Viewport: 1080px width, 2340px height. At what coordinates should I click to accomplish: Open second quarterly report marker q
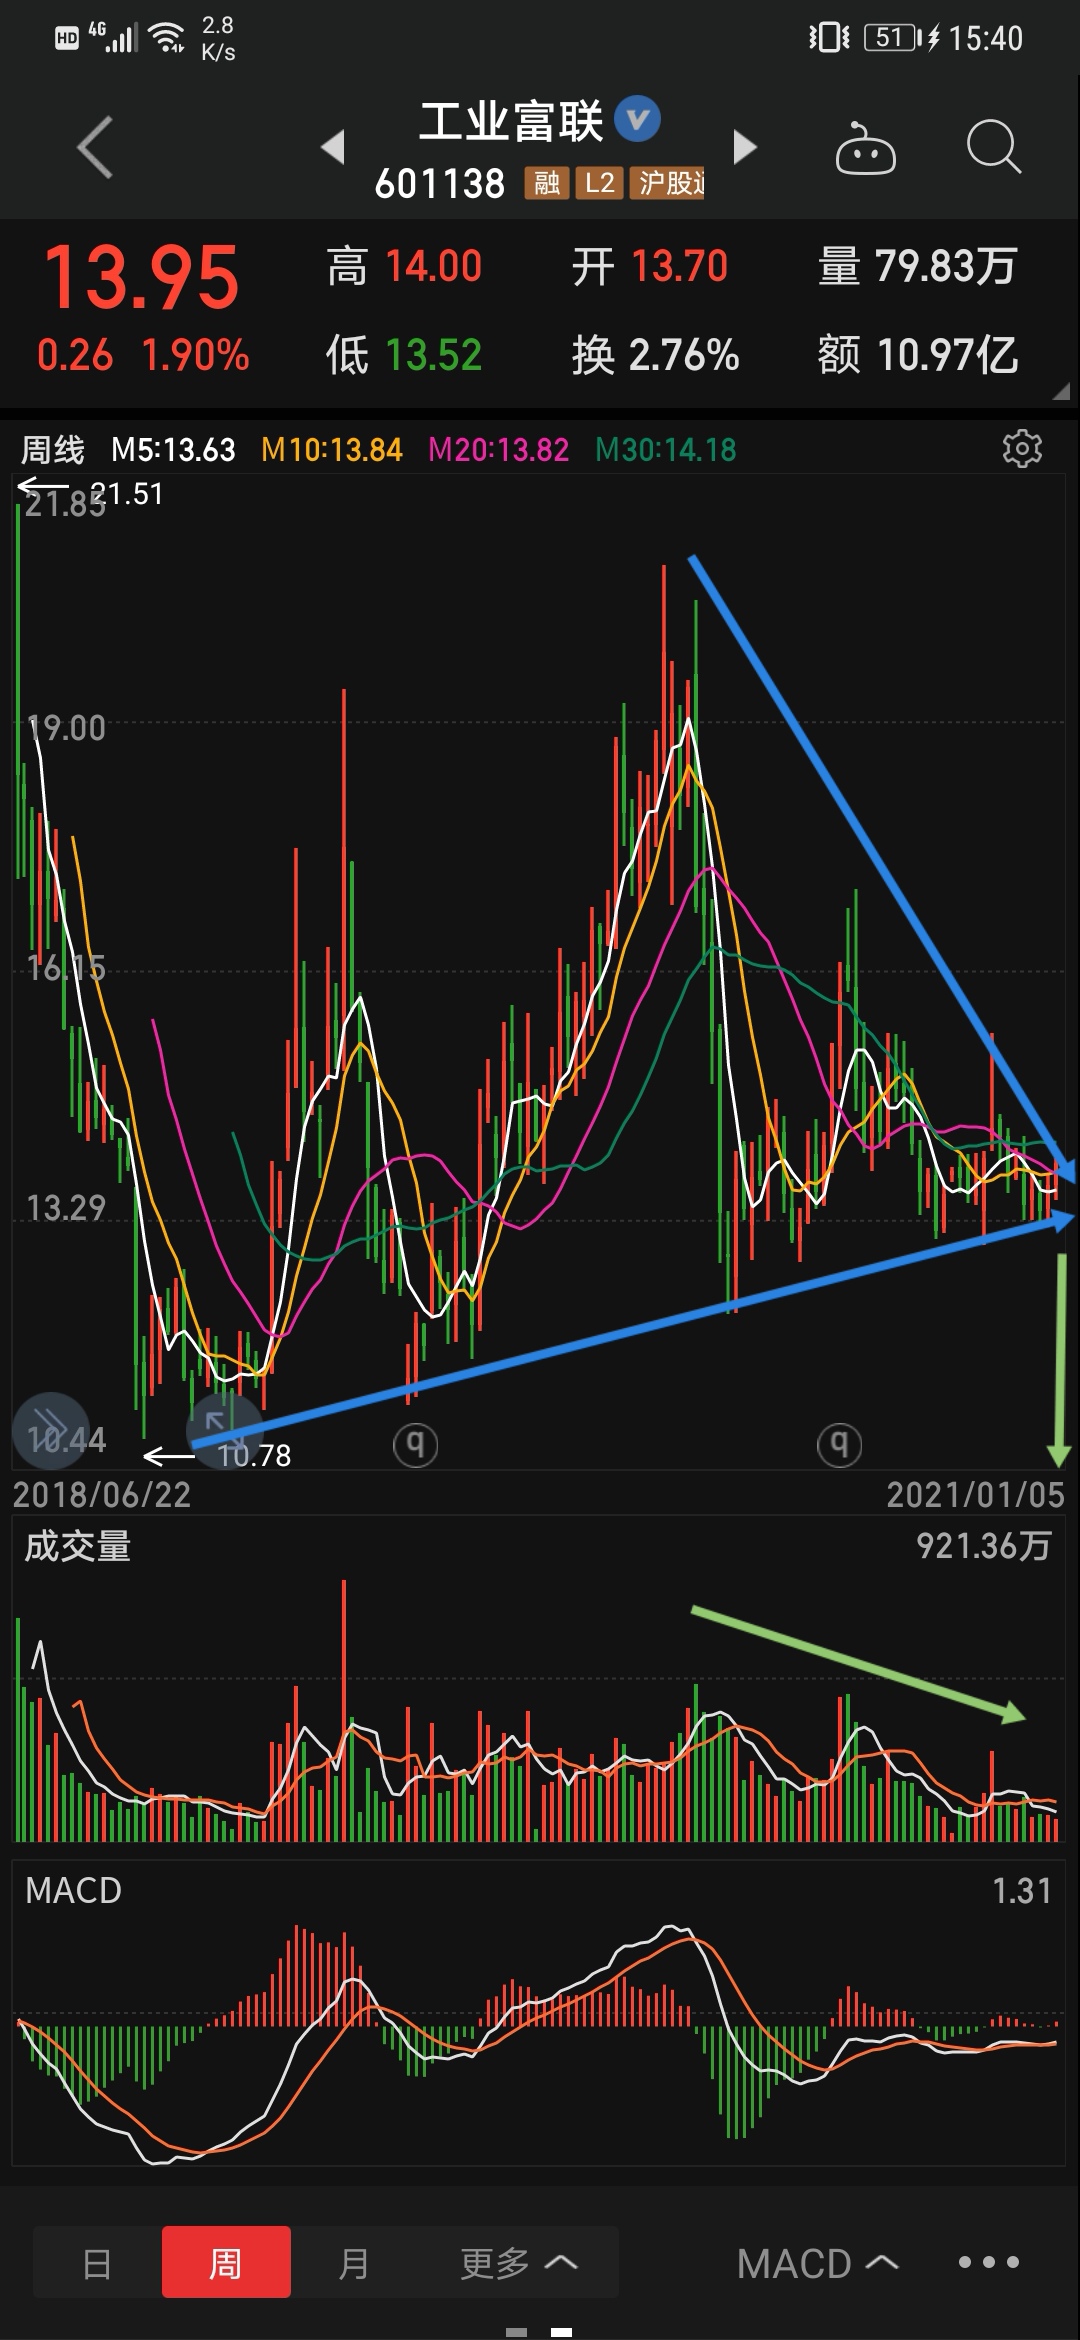coord(839,1445)
